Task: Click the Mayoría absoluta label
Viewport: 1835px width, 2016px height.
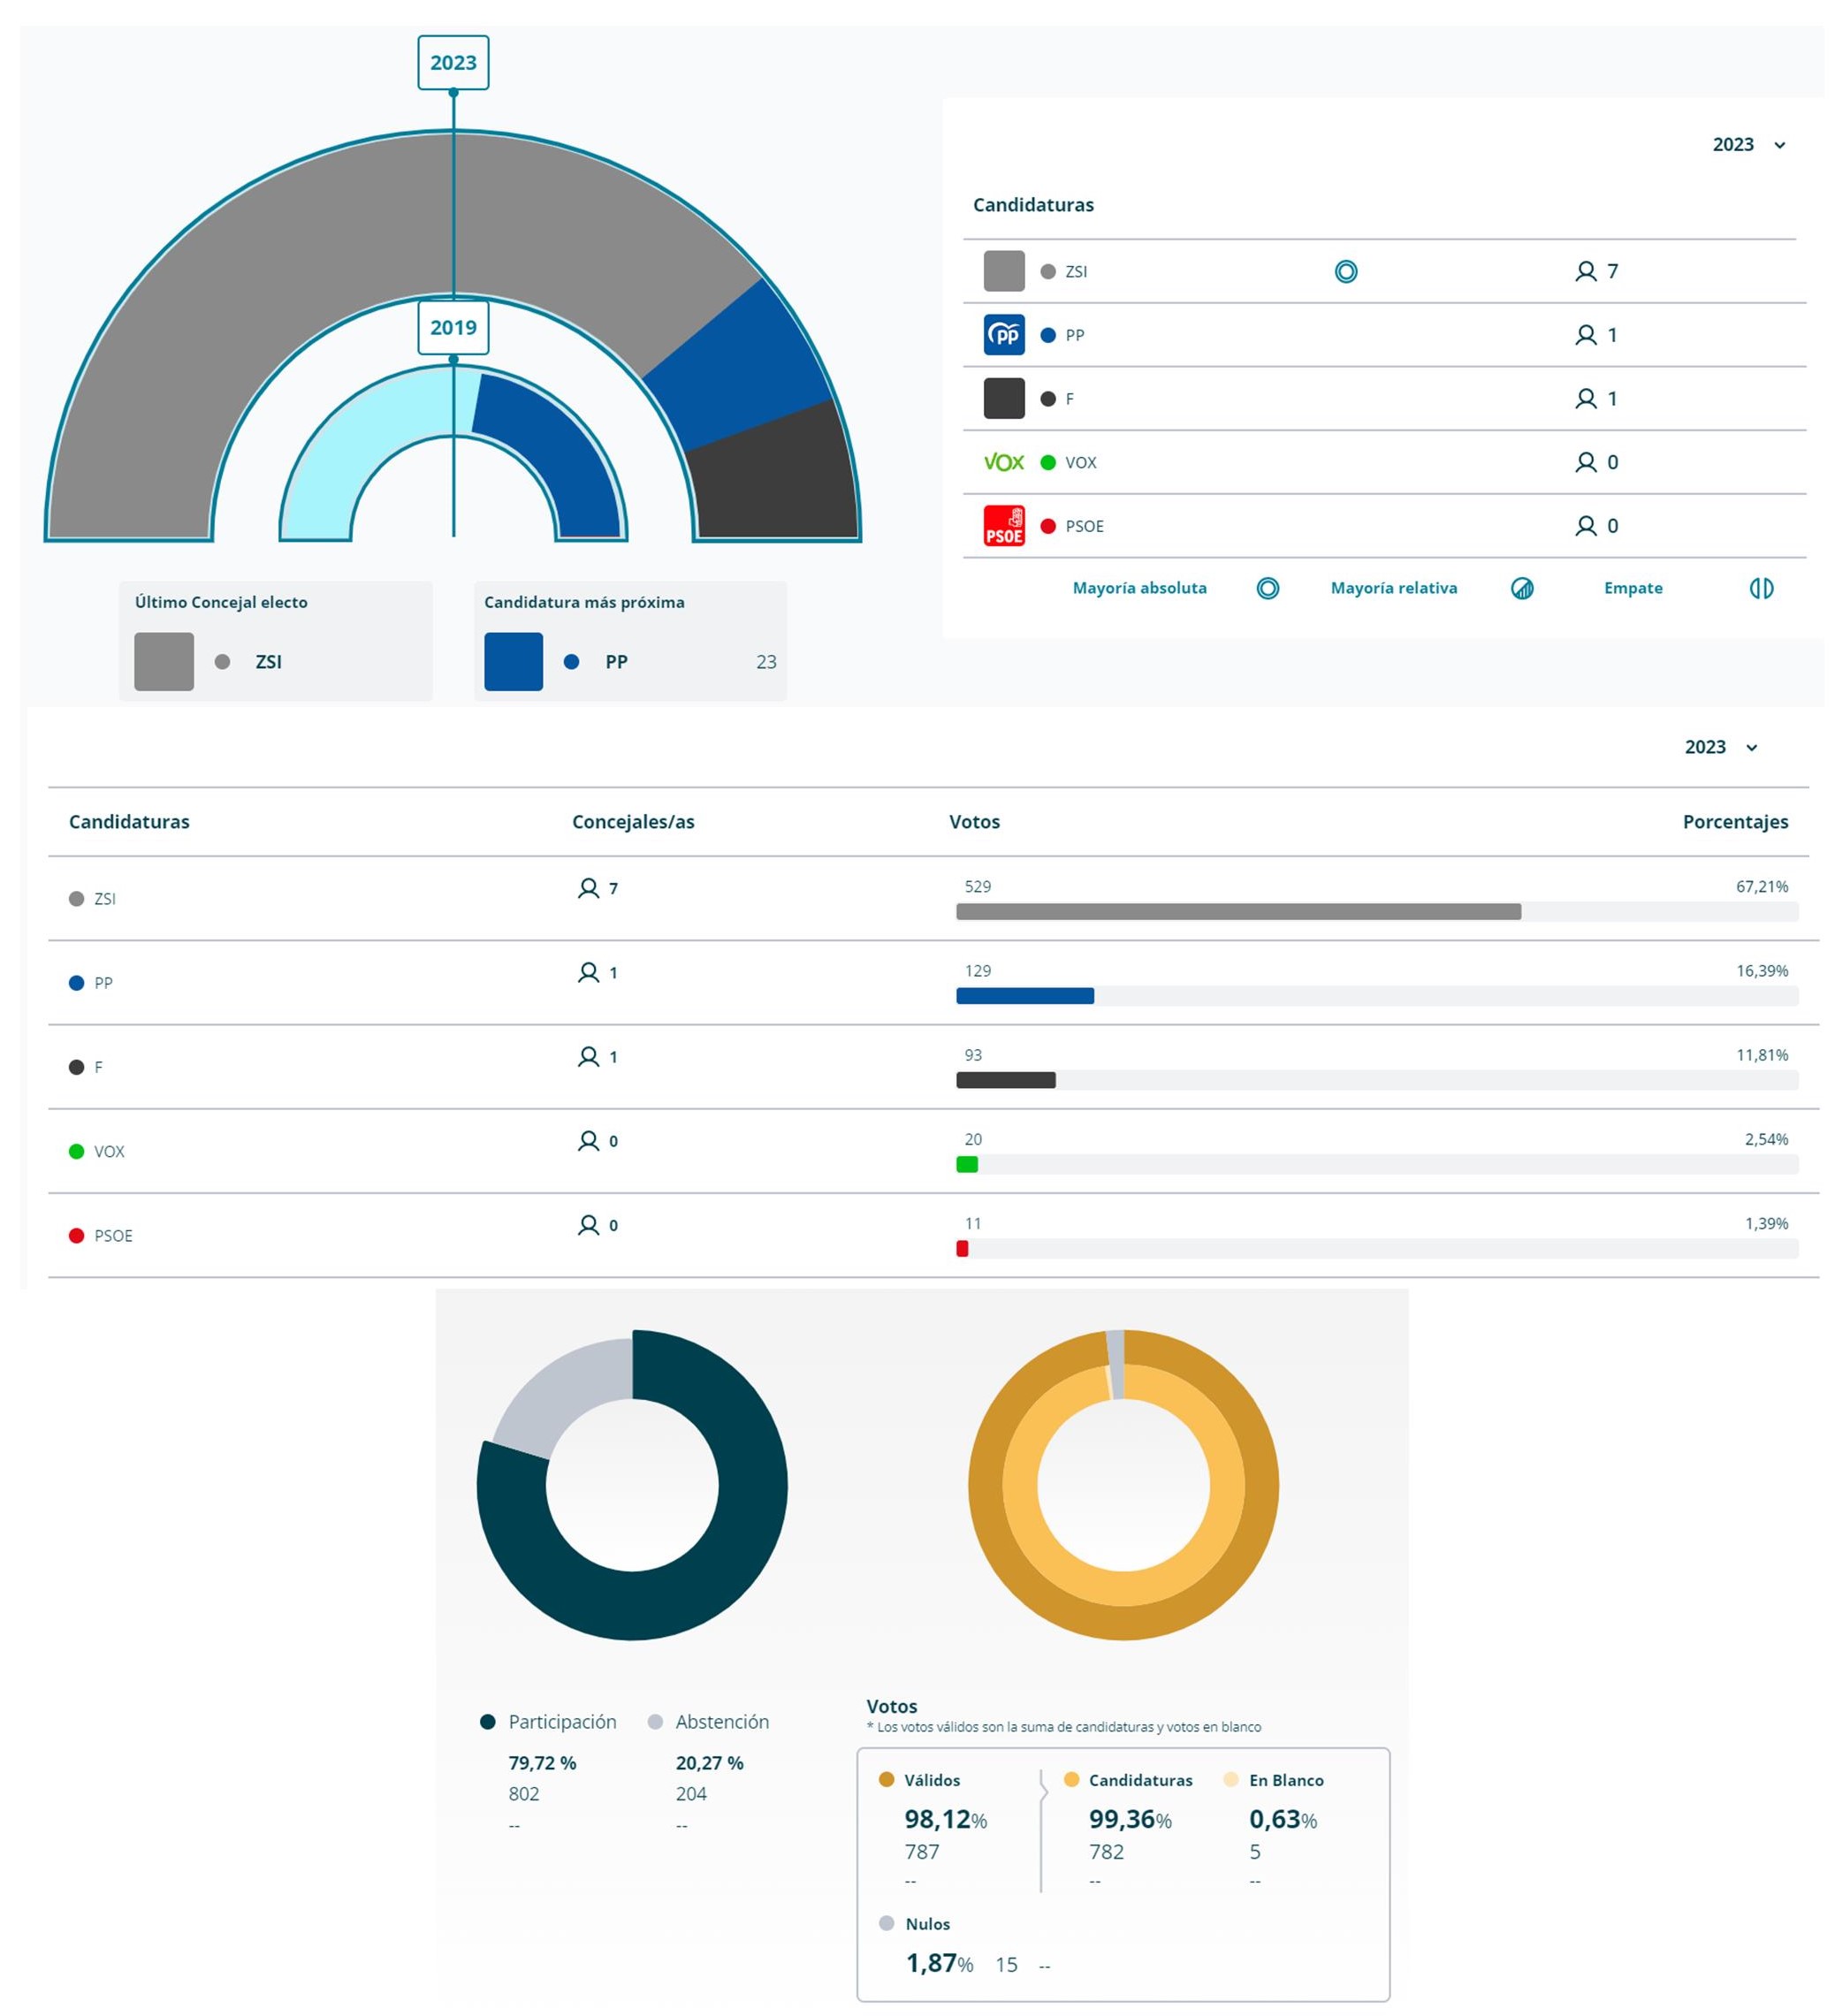Action: coord(1139,588)
